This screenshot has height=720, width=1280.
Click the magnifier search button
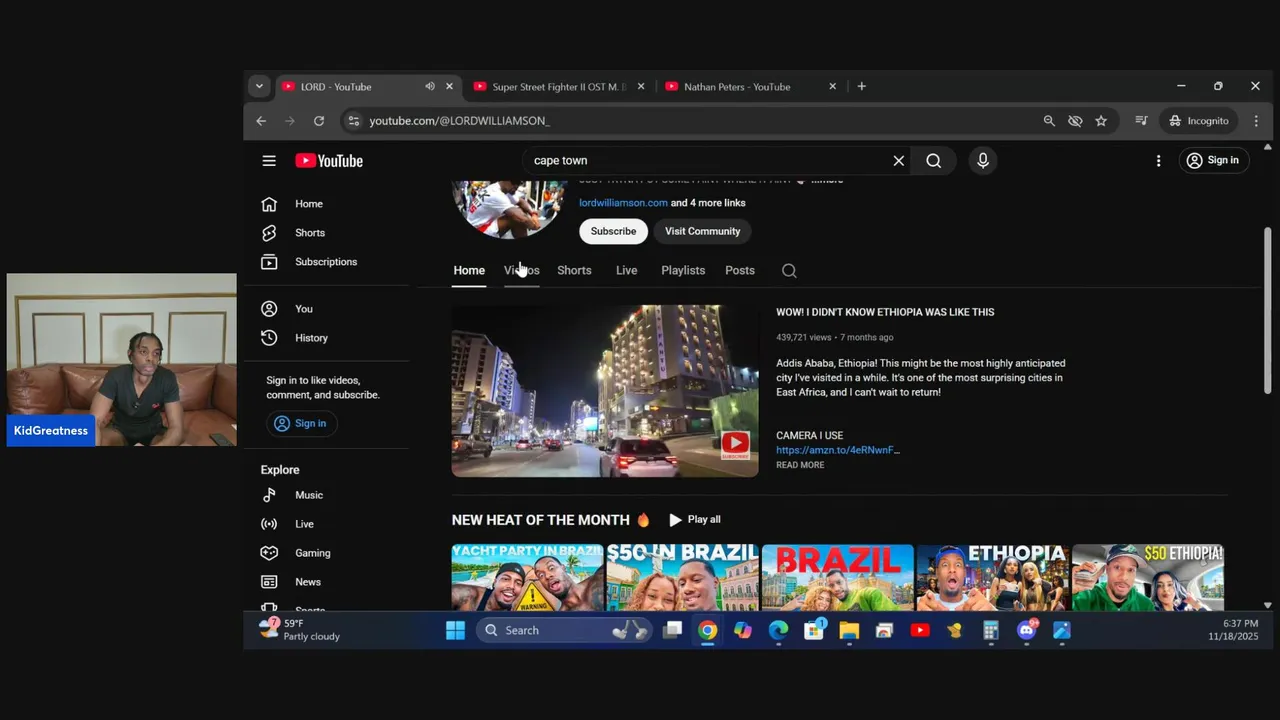[933, 161]
